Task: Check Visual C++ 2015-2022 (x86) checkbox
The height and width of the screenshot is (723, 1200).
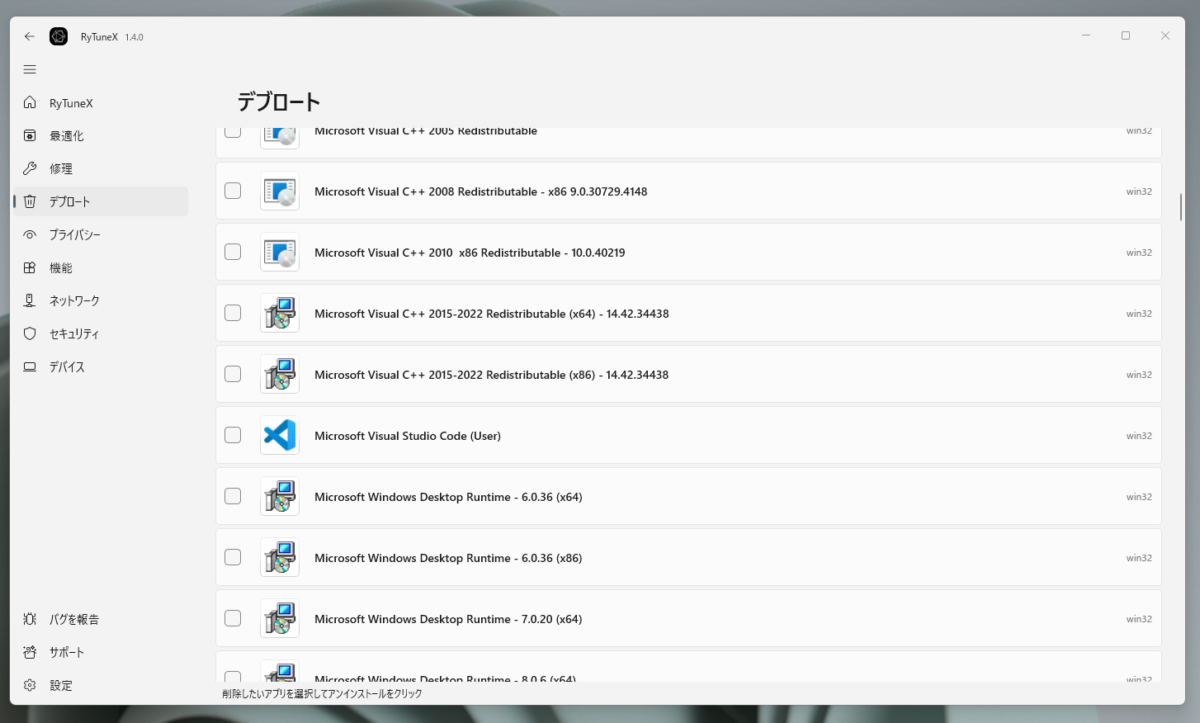Action: pos(232,374)
